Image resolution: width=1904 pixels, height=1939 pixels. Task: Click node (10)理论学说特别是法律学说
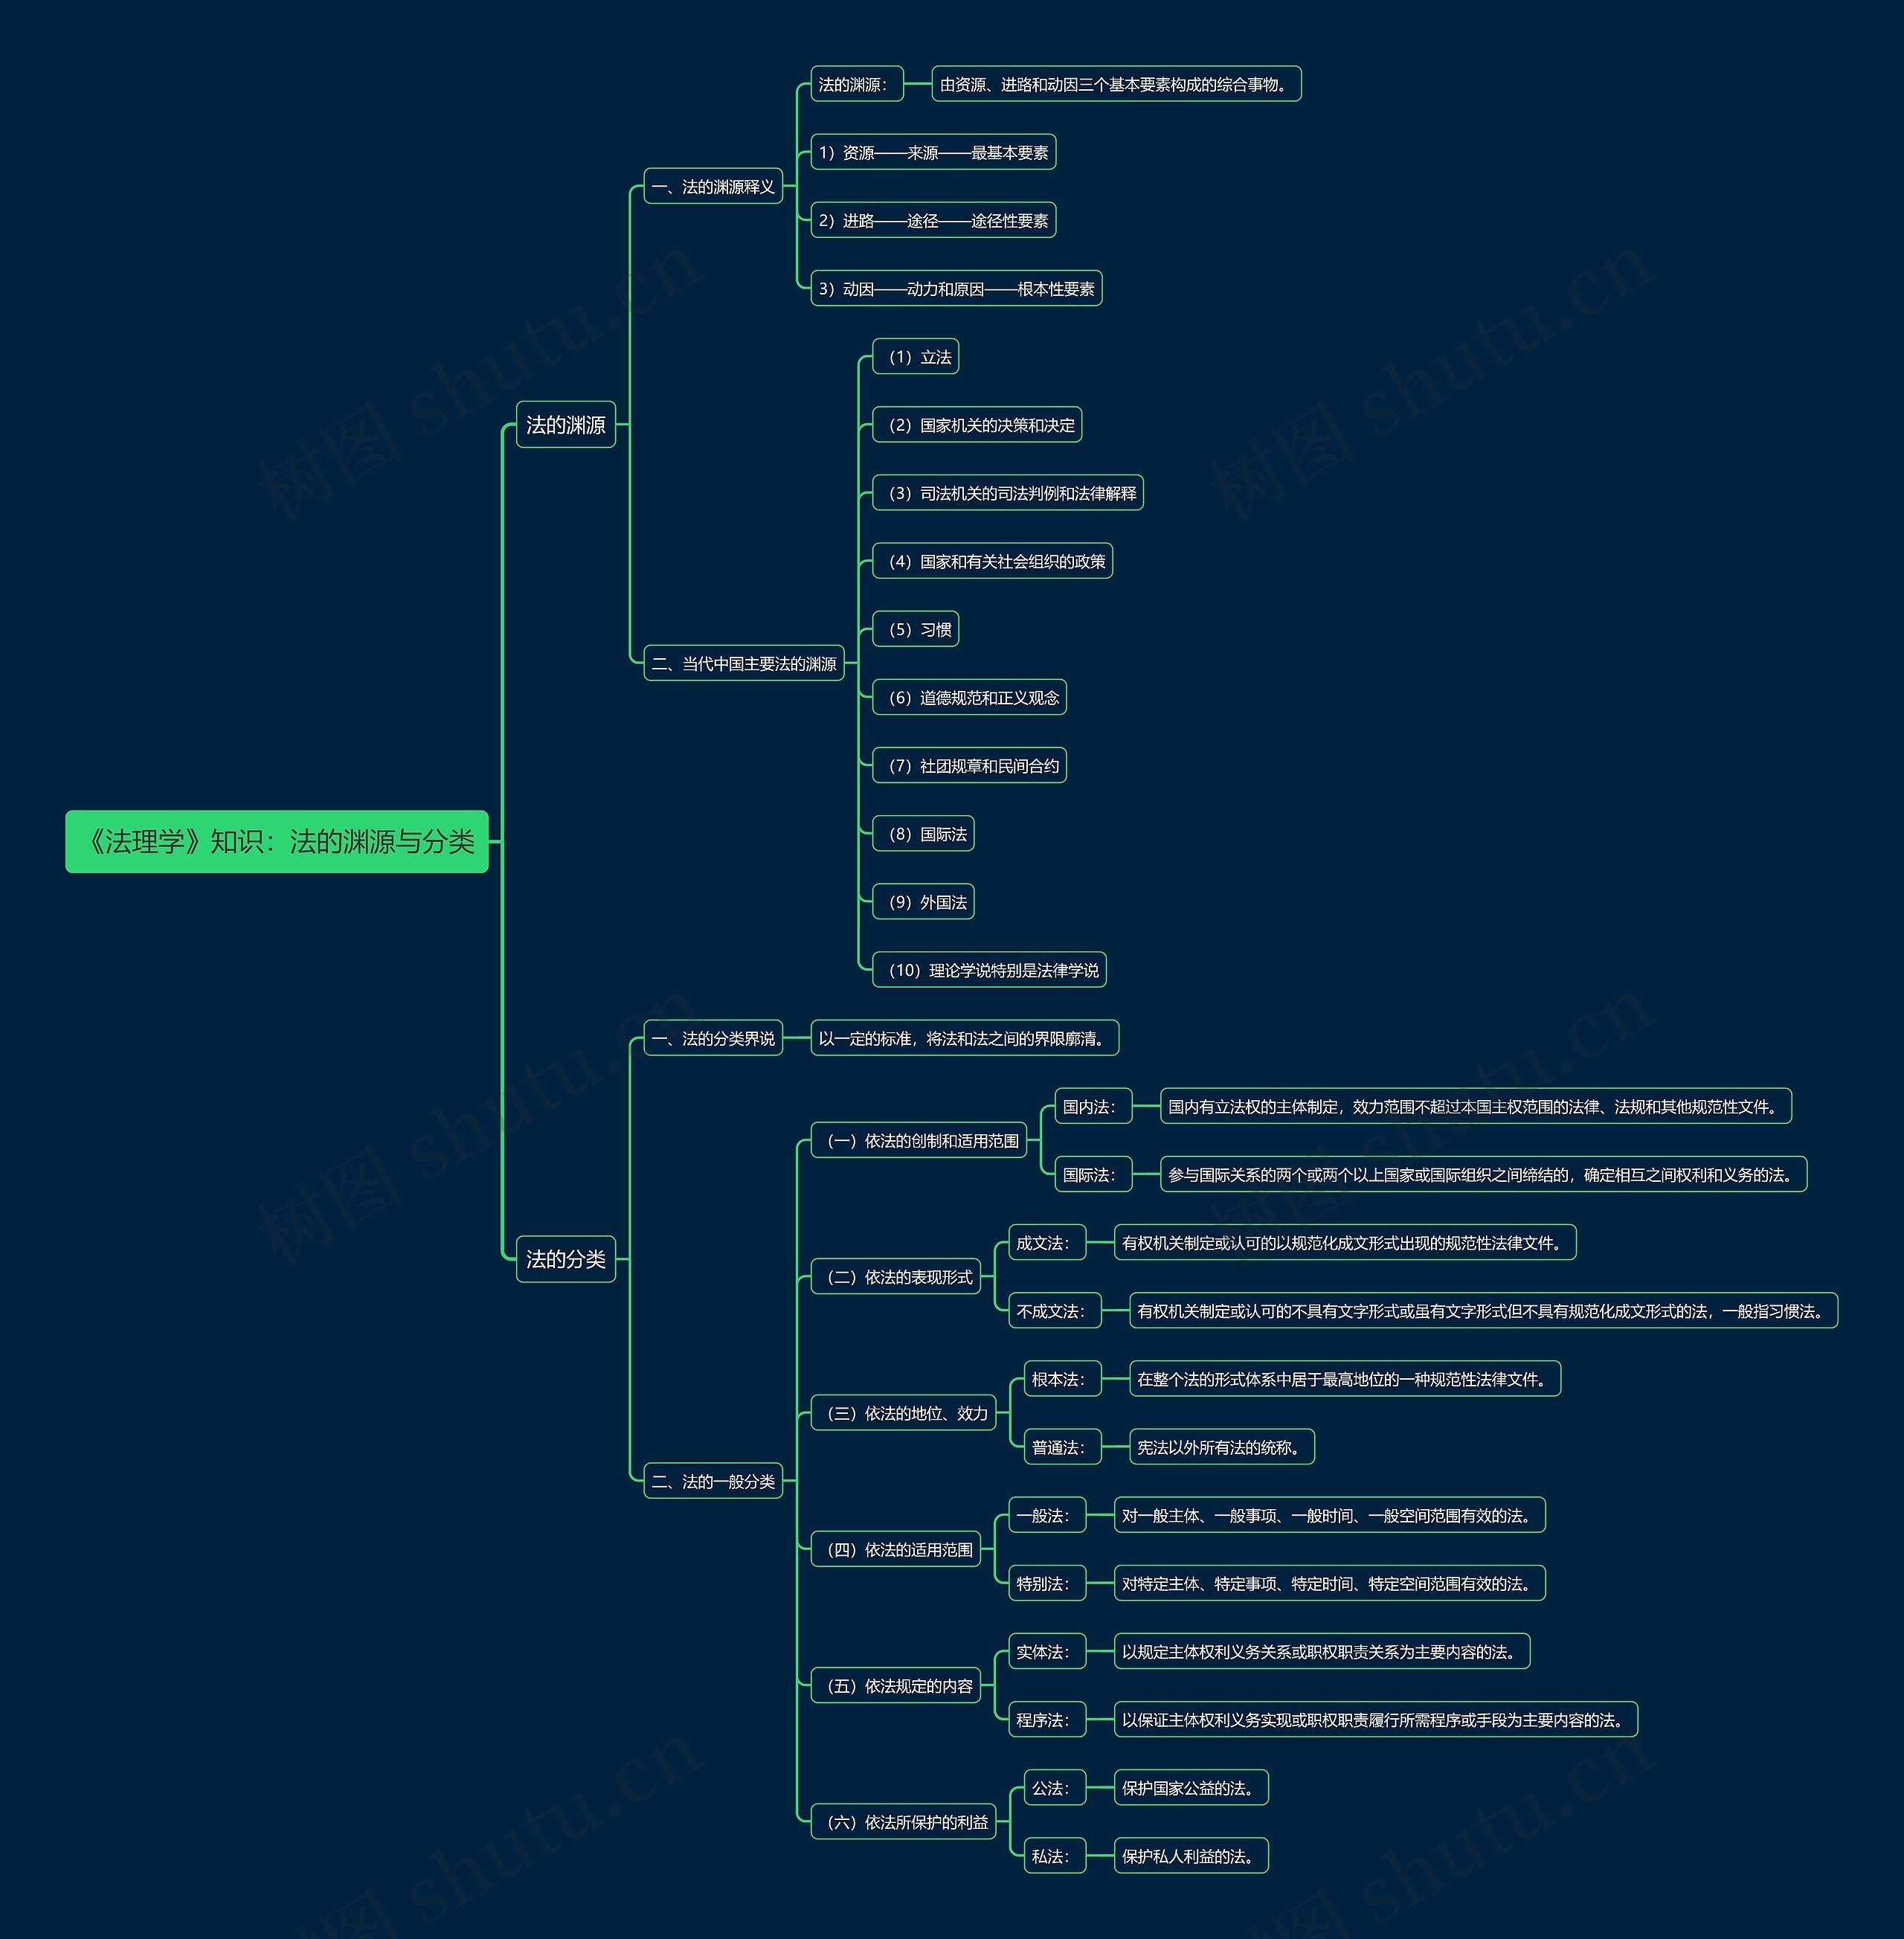[989, 970]
